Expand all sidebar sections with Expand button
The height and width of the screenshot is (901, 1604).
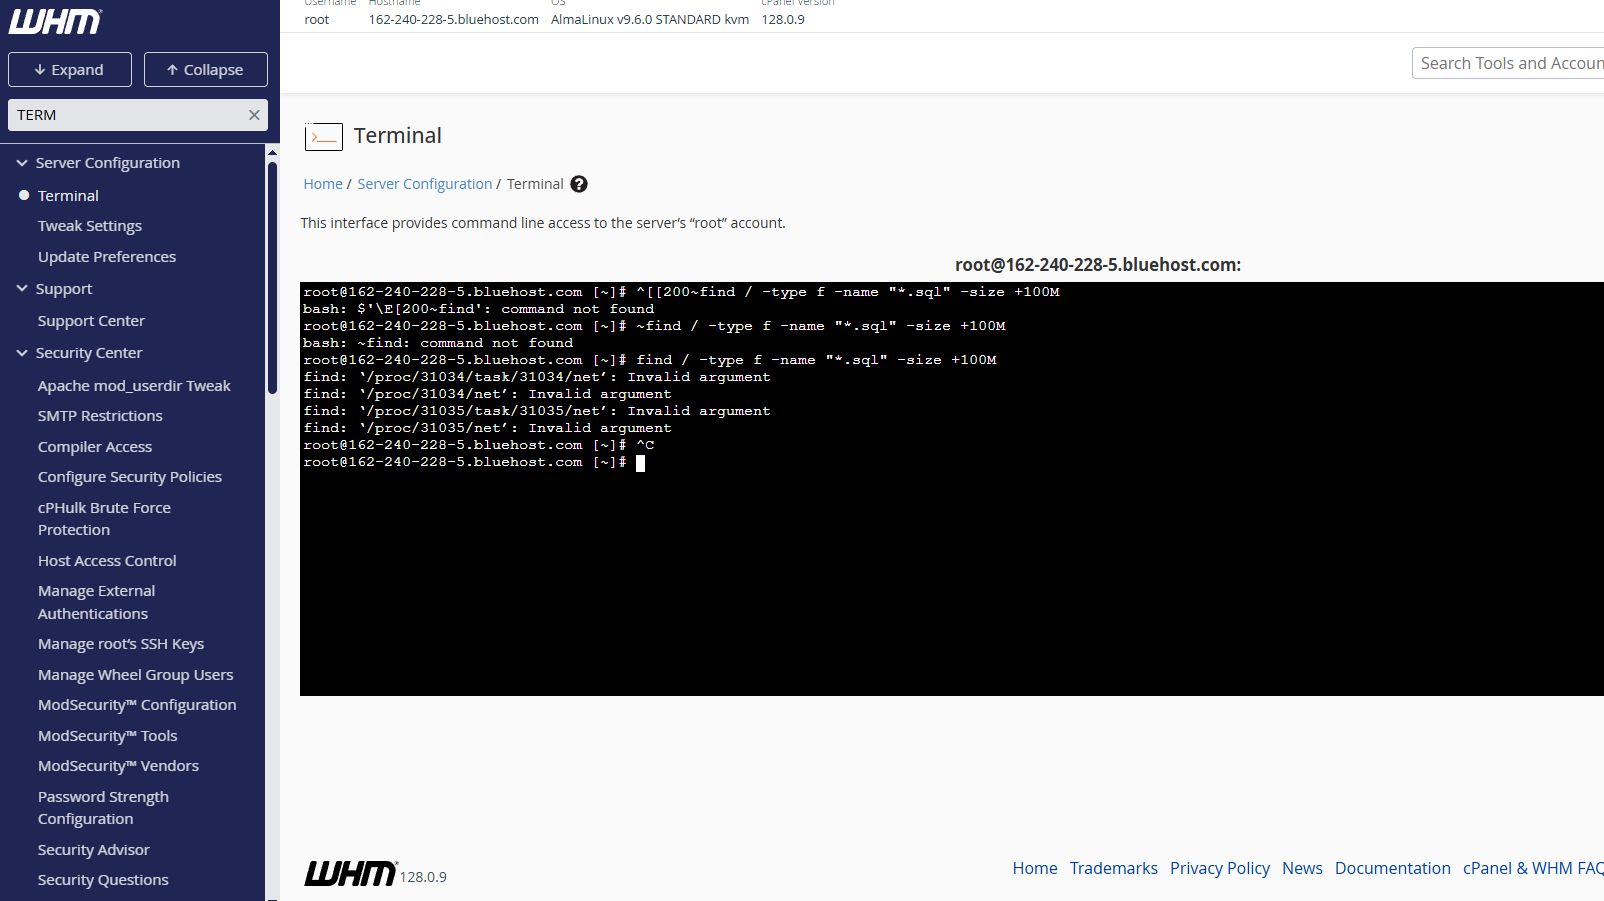[x=70, y=70]
